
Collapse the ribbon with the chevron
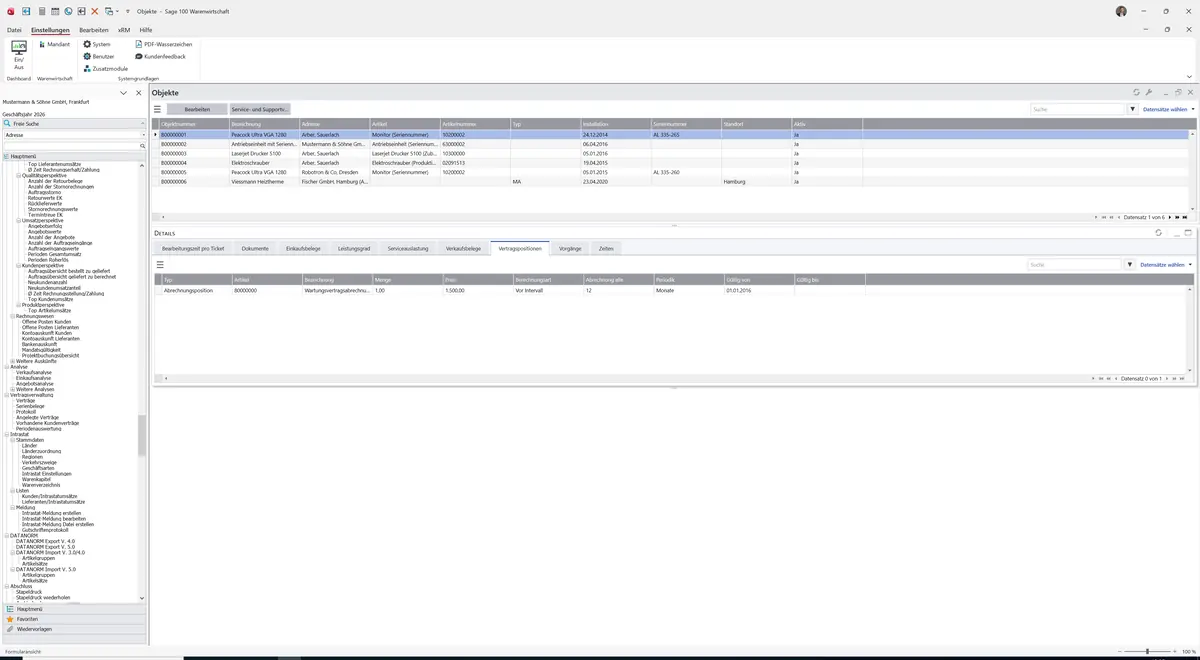[1189, 77]
